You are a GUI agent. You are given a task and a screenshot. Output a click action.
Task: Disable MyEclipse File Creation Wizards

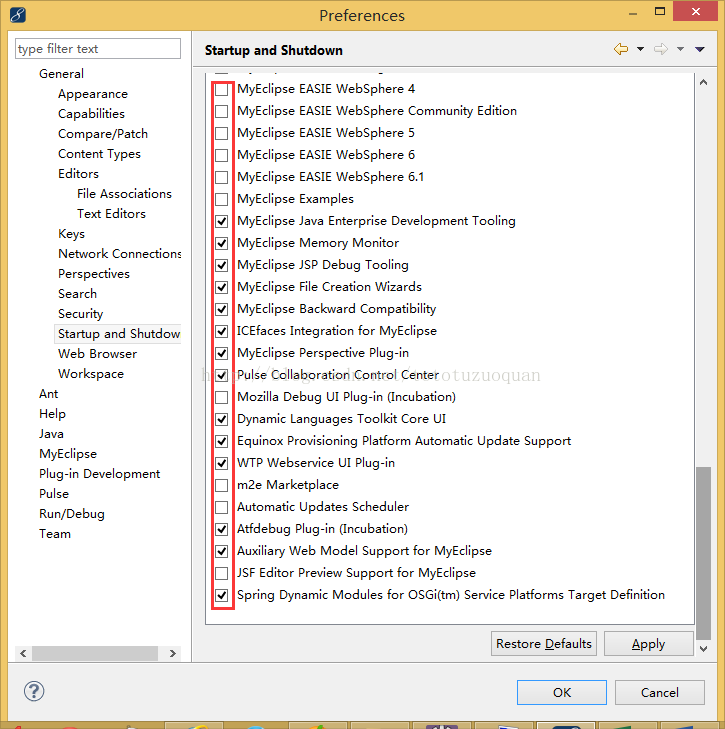[x=222, y=287]
